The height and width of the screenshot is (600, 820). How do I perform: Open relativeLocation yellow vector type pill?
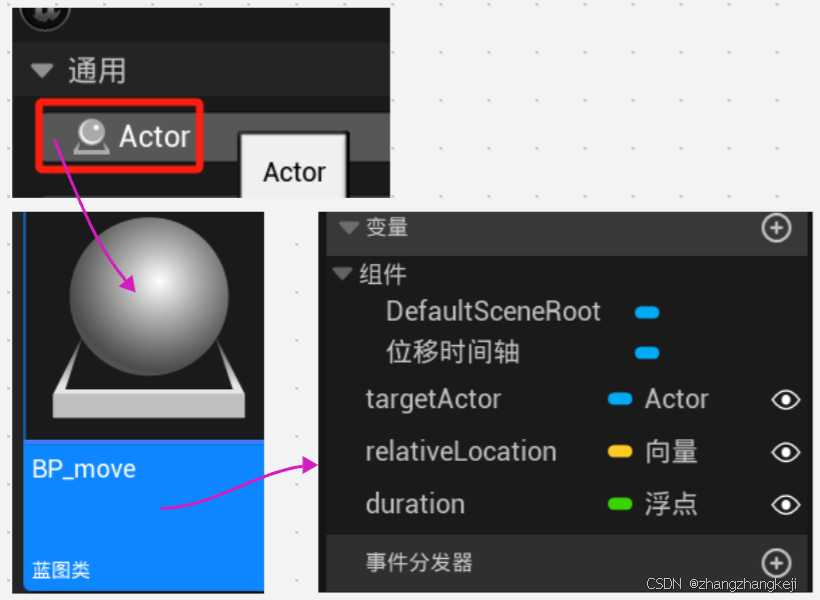[620, 451]
